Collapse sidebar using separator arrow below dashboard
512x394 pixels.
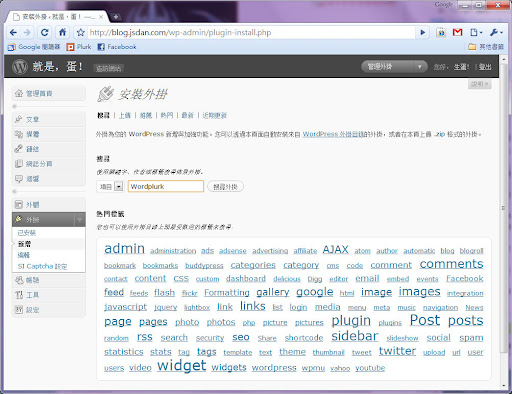[x=14, y=106]
